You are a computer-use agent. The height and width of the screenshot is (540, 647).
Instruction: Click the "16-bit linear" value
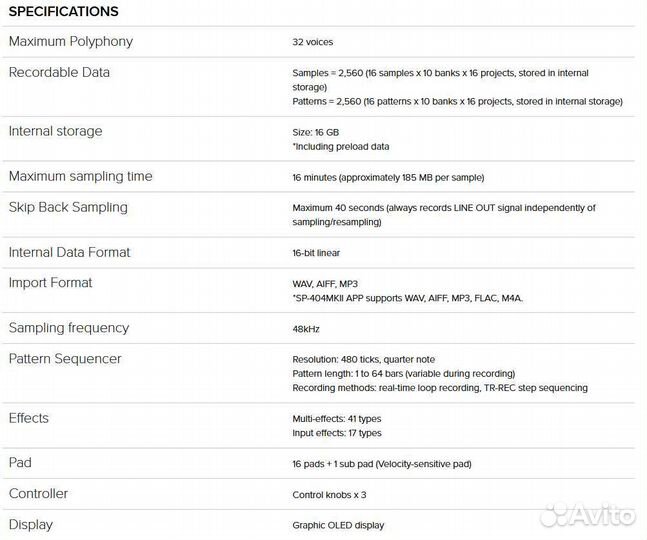tap(316, 253)
